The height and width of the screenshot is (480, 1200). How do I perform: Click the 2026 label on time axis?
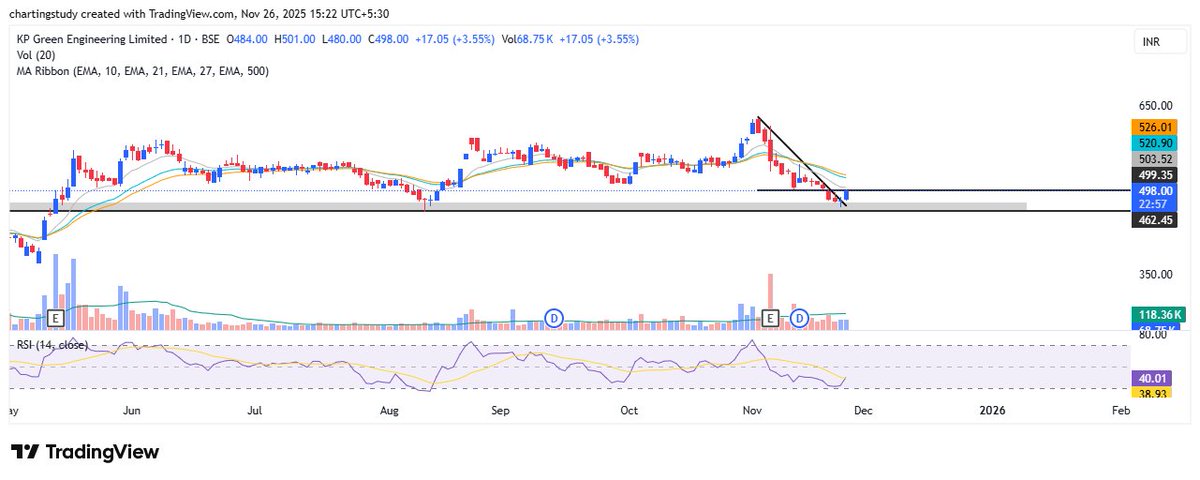pyautogui.click(x=992, y=410)
